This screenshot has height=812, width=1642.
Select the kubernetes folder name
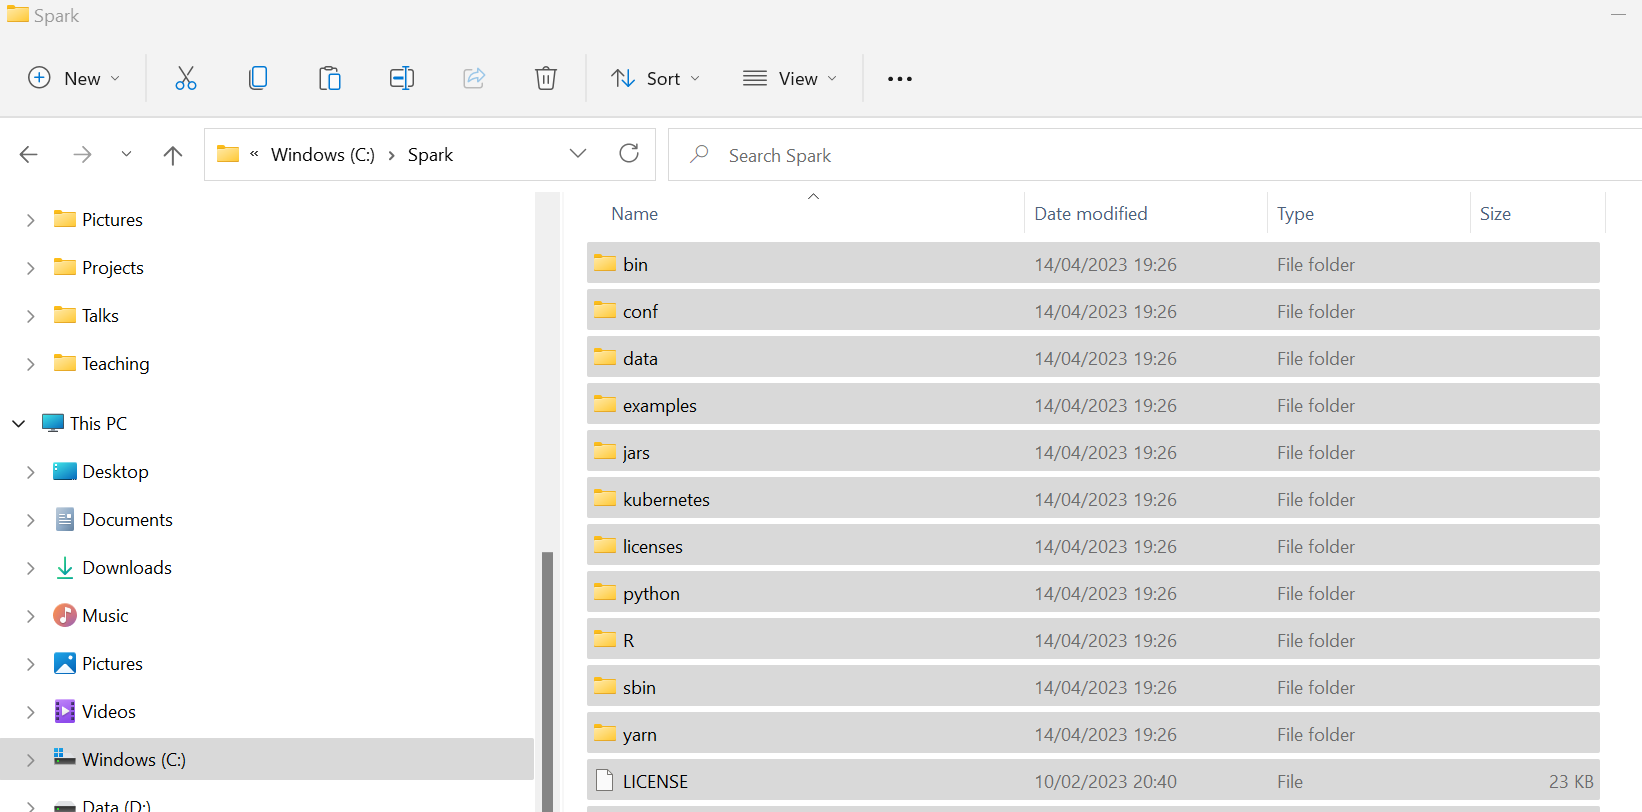[x=666, y=500]
